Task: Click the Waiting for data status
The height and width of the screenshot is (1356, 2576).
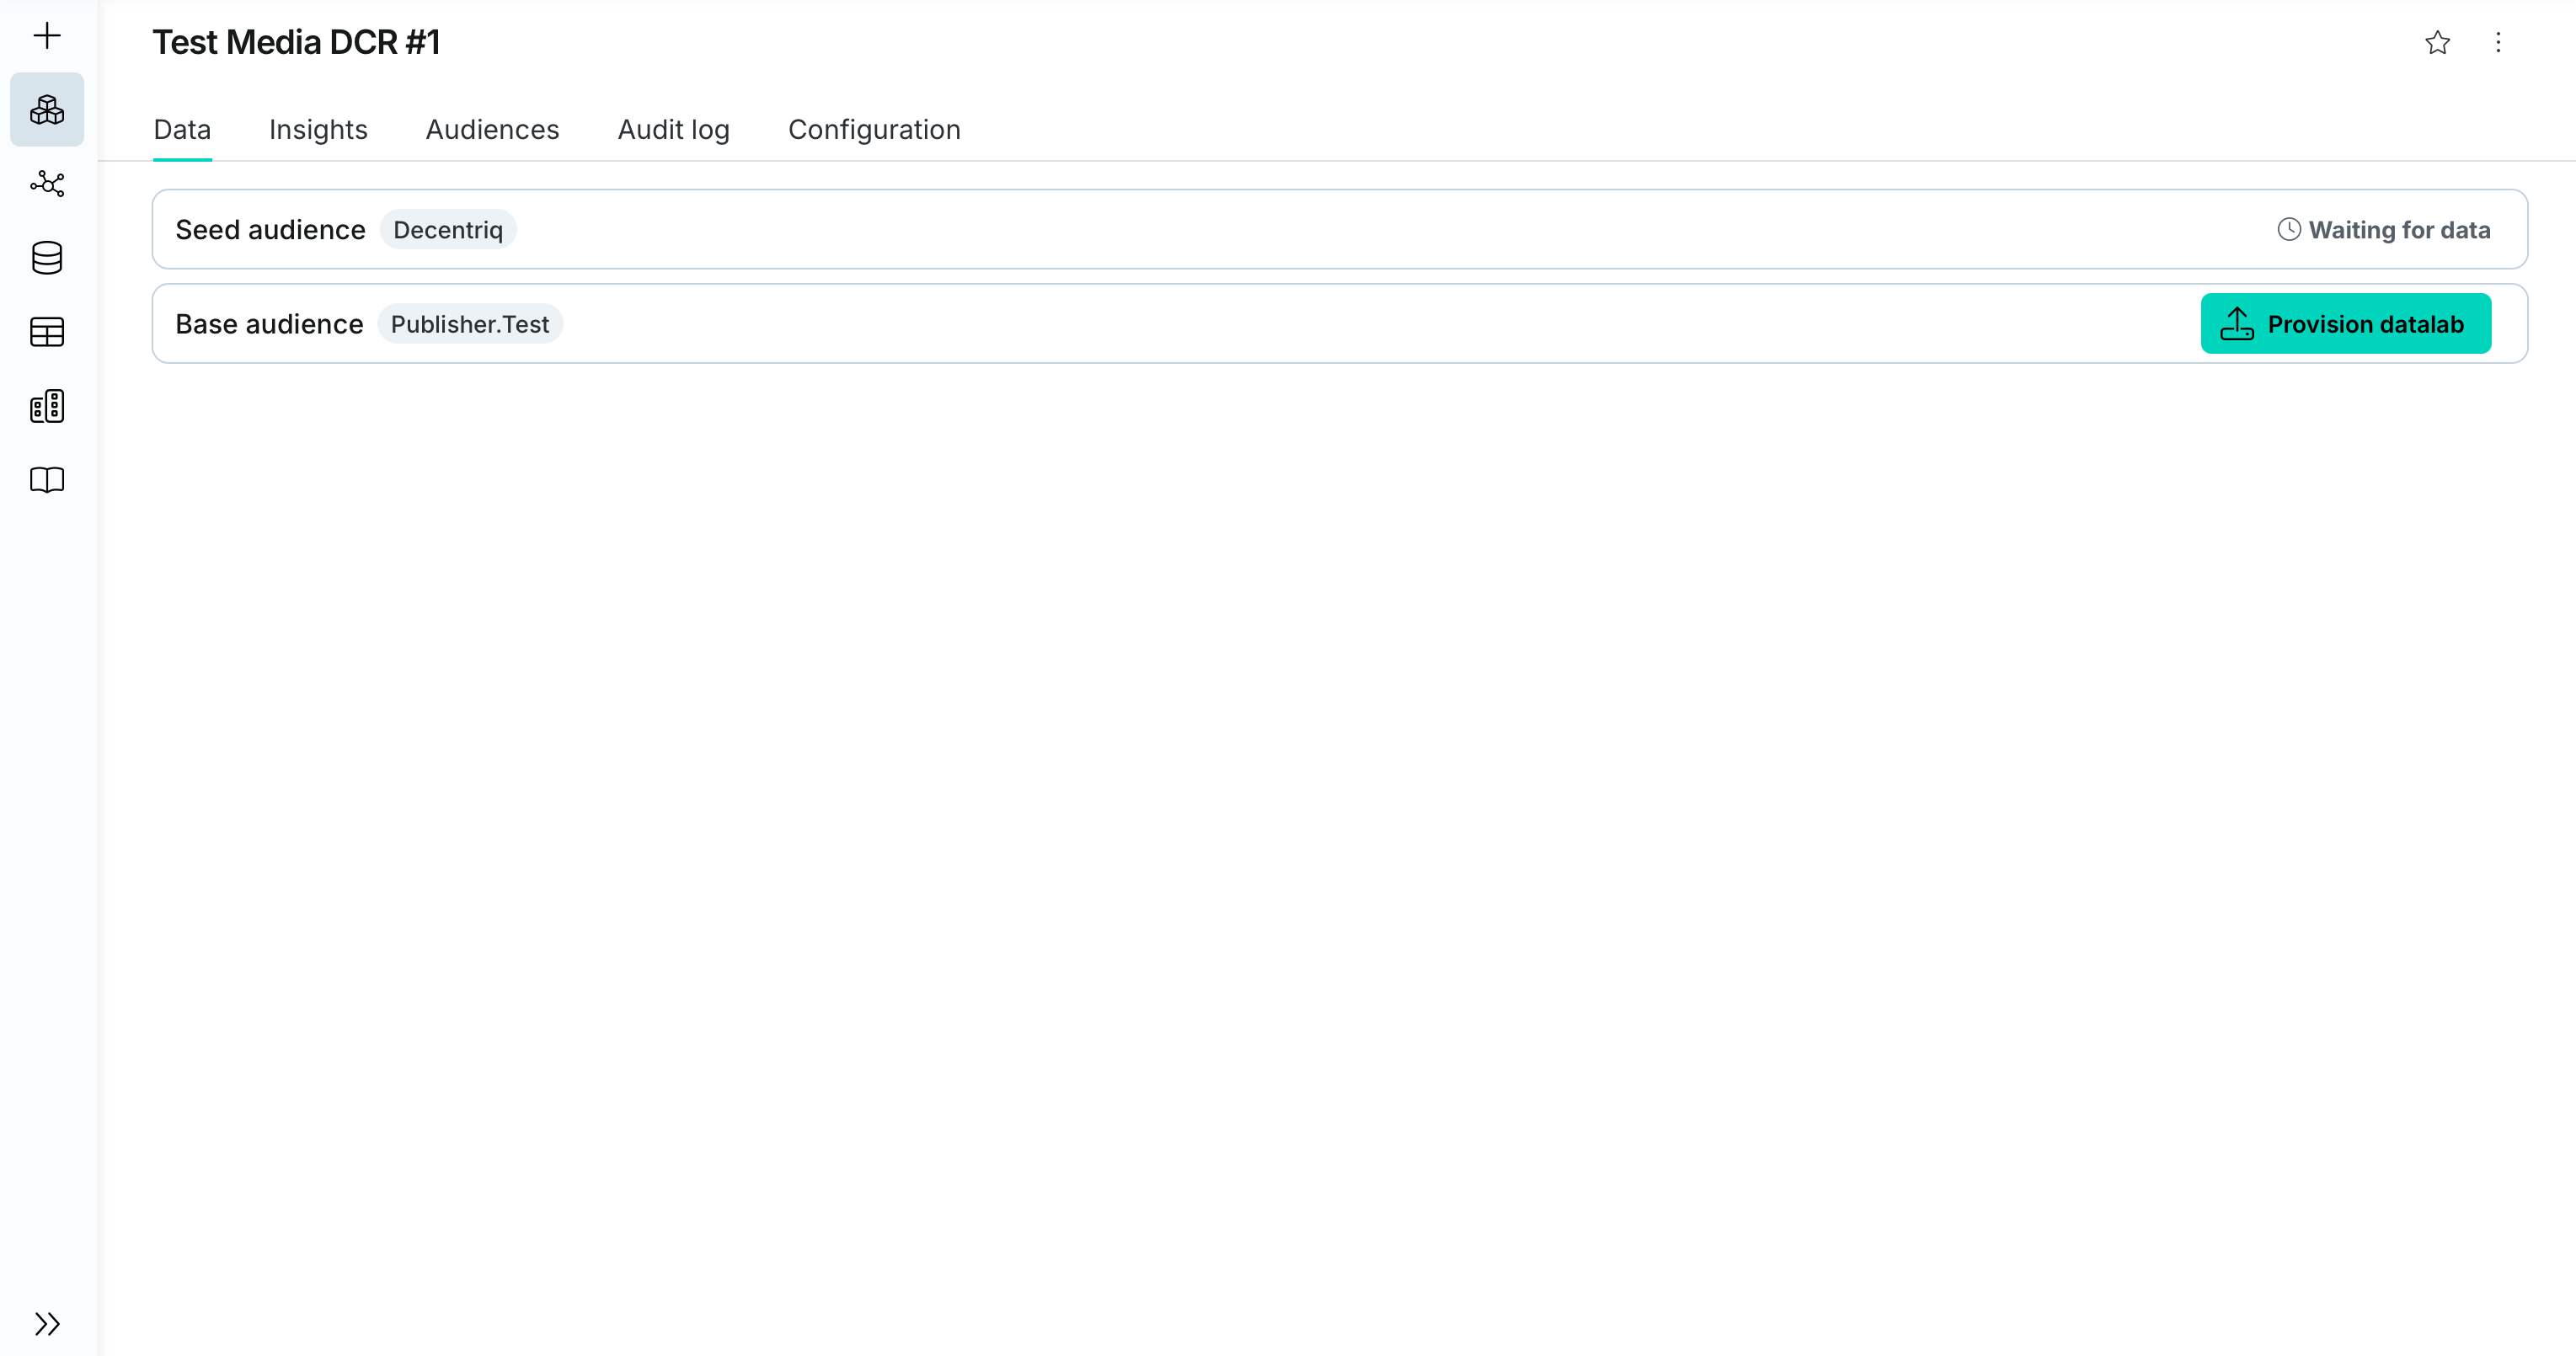Action: [x=2384, y=230]
